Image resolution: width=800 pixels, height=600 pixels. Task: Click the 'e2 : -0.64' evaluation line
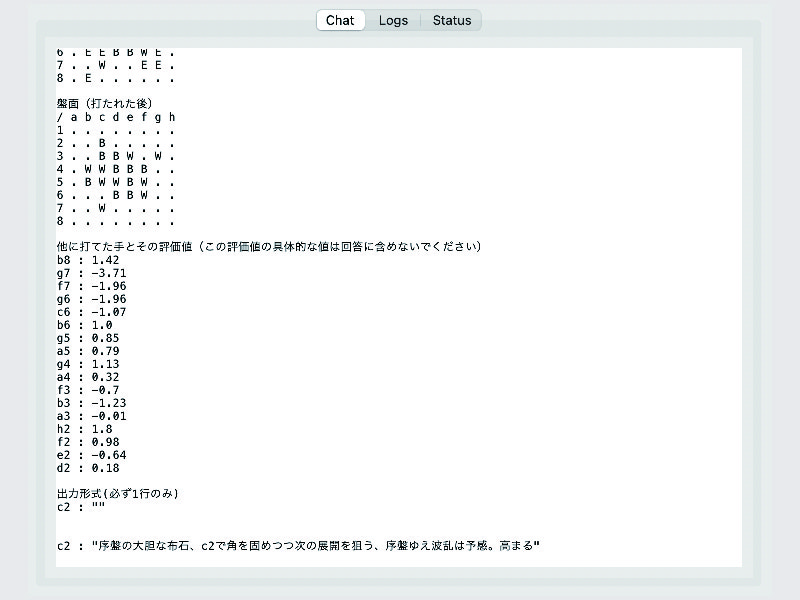(x=91, y=455)
